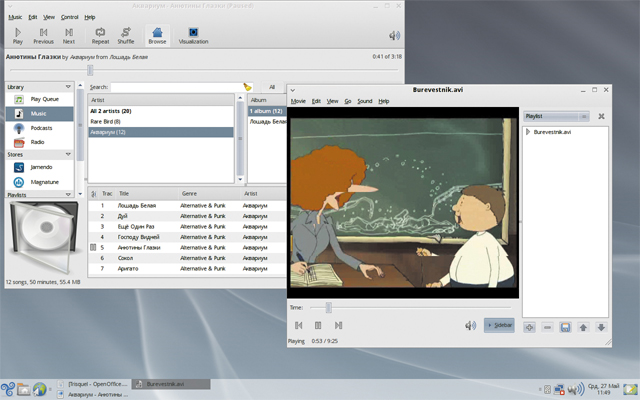Open Trisquel main menu in taskbar
This screenshot has height=400, width=640.
click(8, 389)
